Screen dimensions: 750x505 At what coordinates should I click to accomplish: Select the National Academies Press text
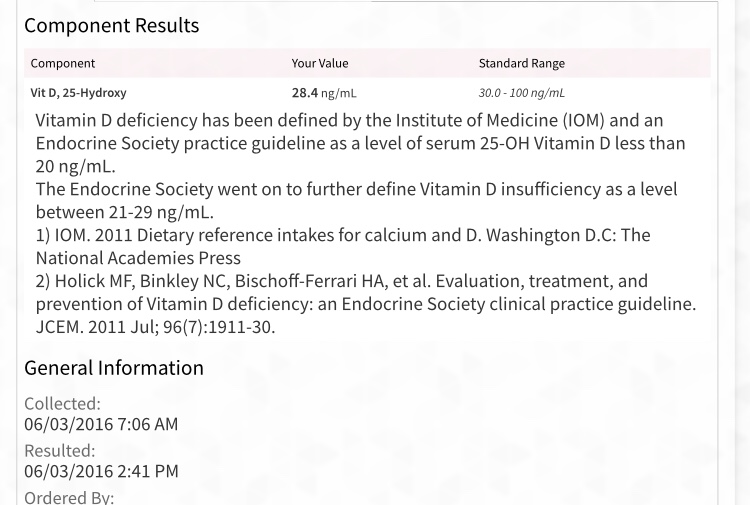tap(138, 258)
